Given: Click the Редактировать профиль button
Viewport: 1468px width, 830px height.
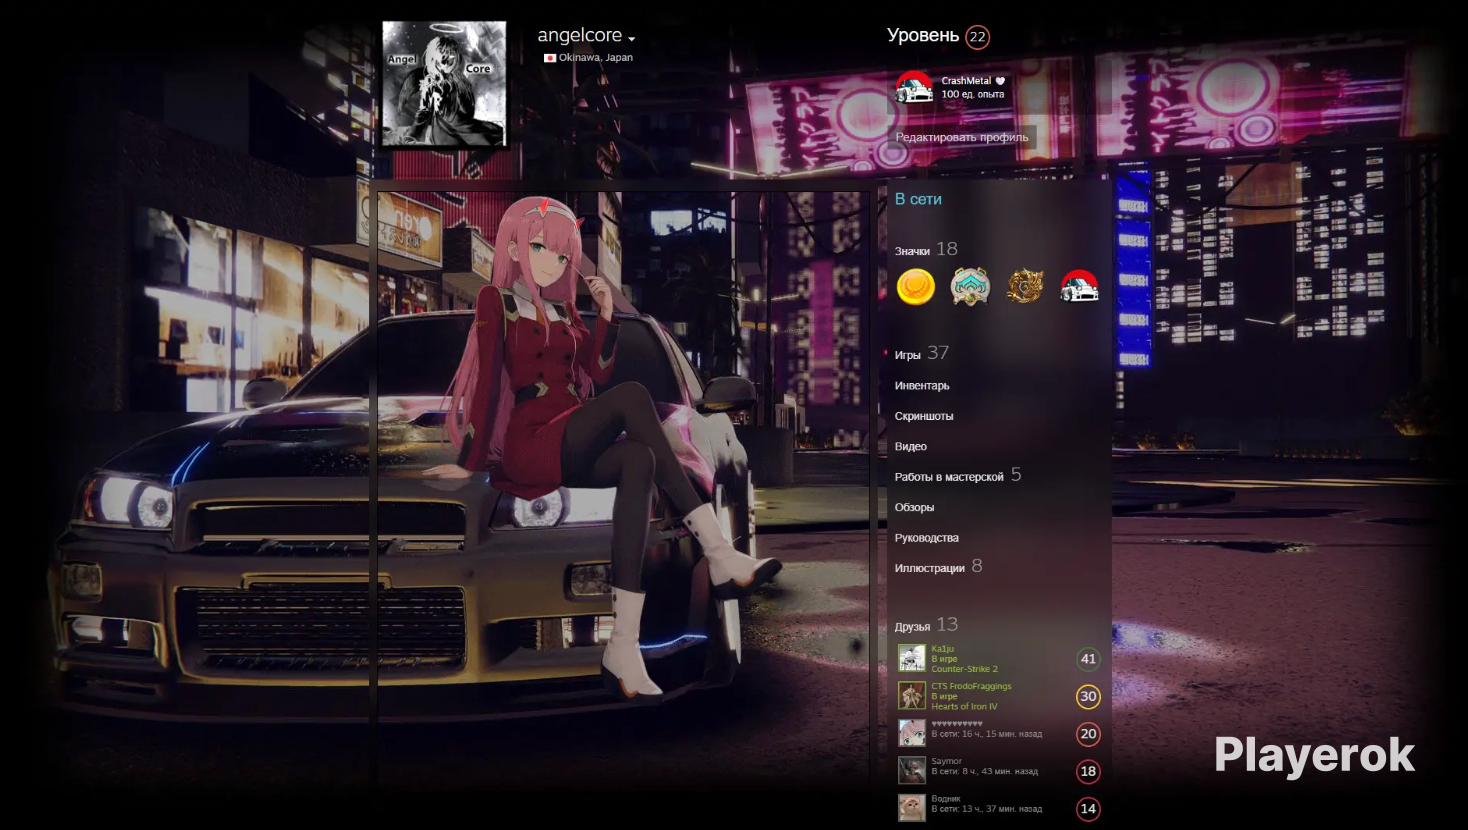Looking at the screenshot, I should 962,137.
